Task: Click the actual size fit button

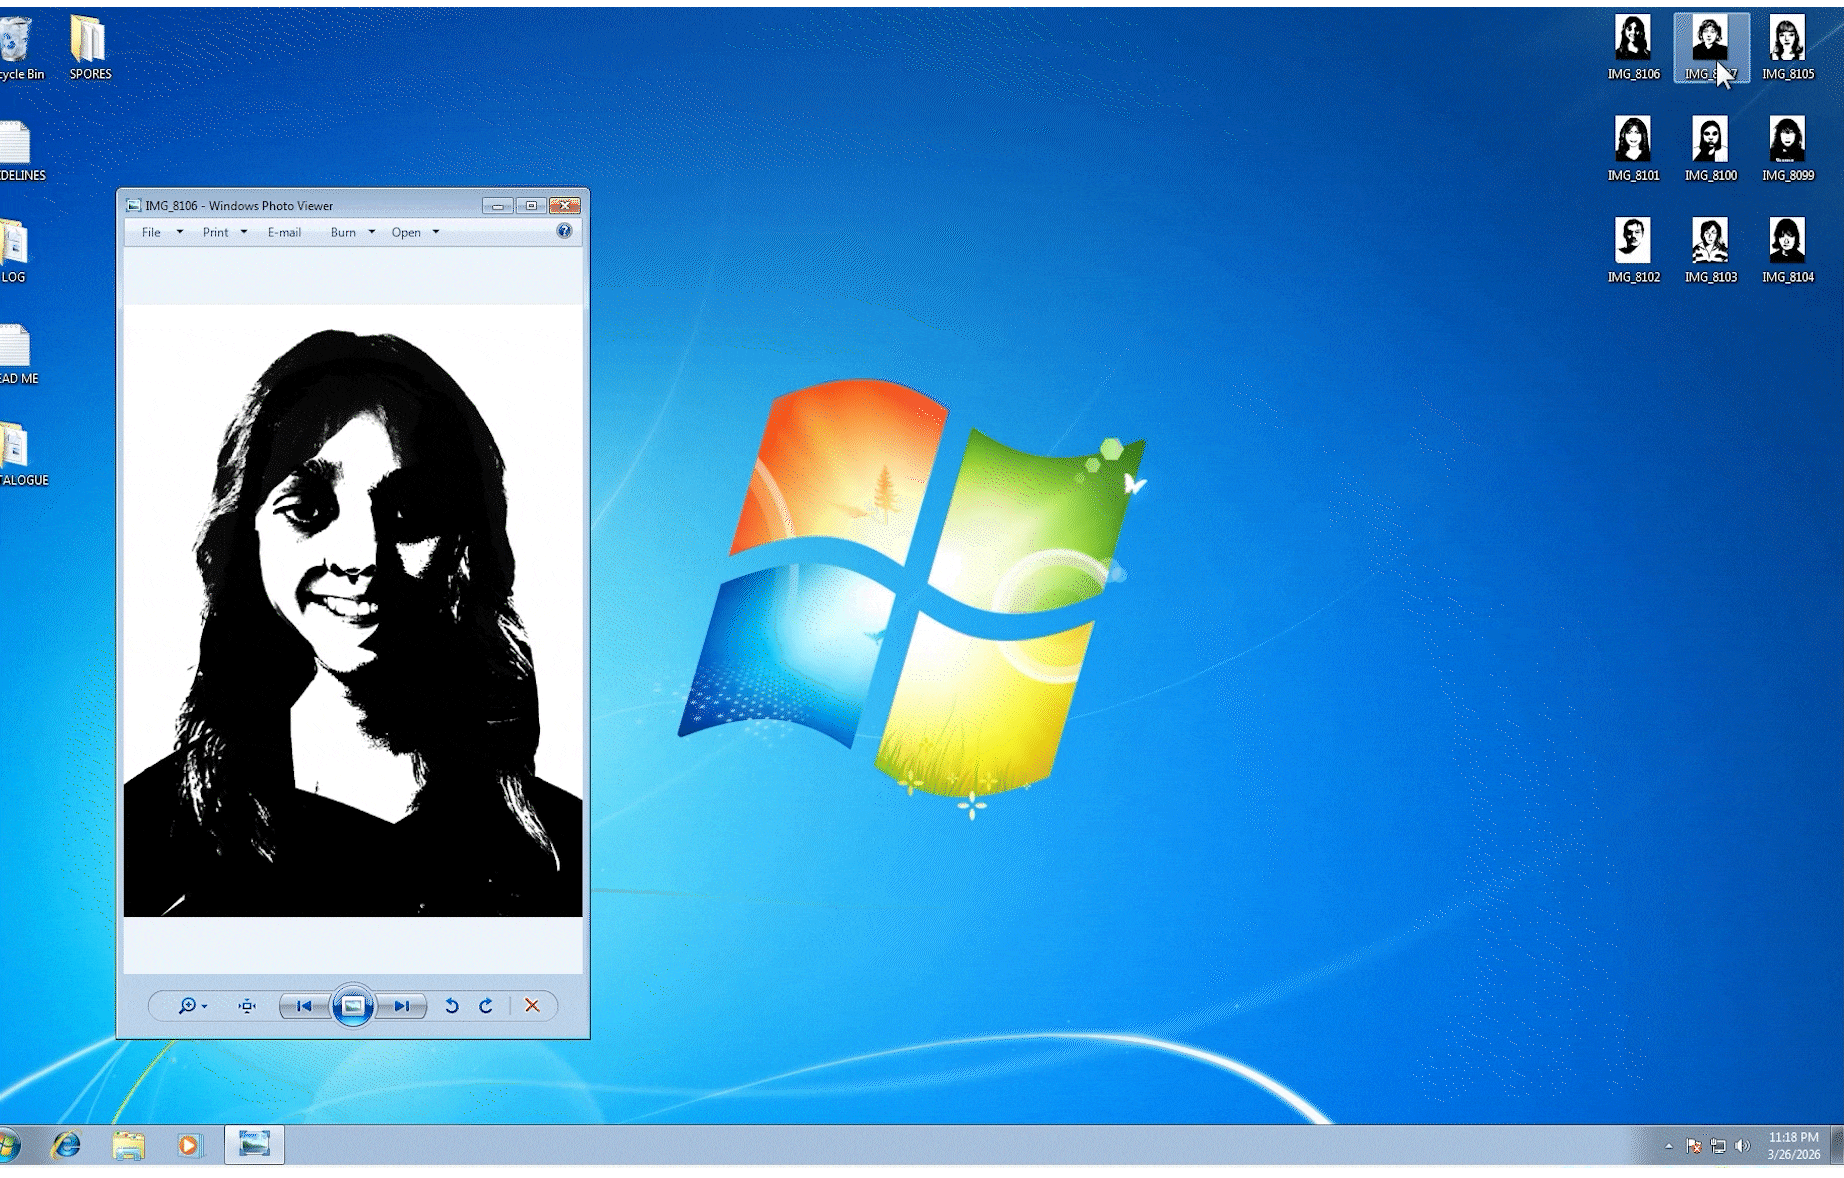Action: [247, 1006]
